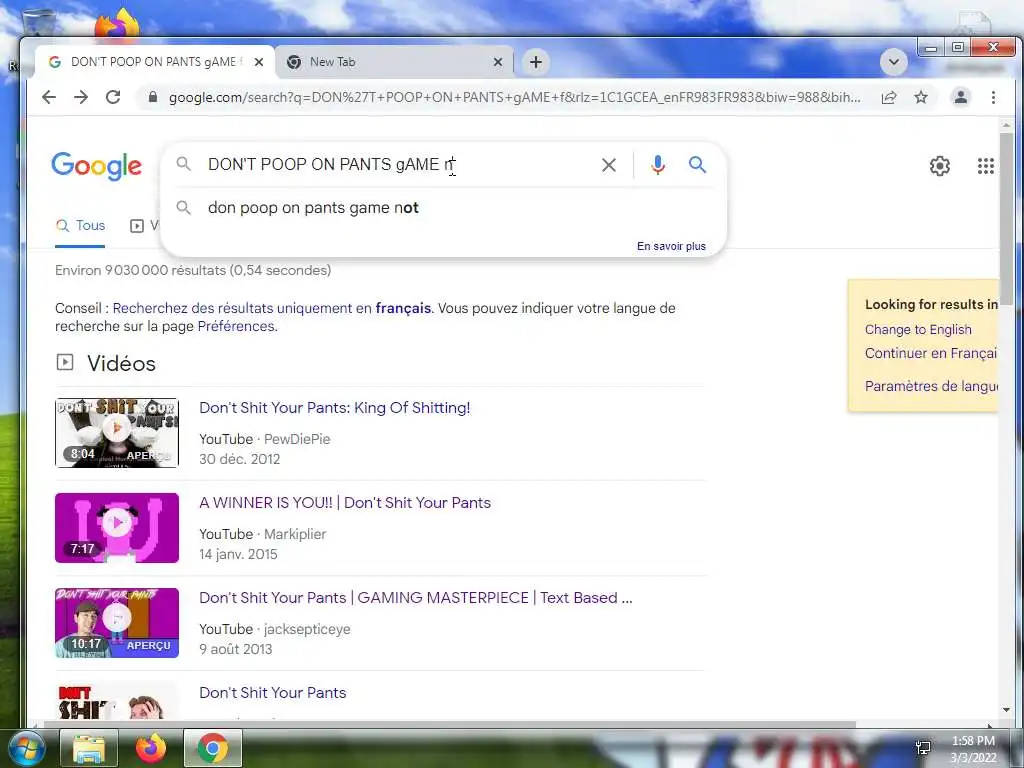
Task: Click 'Change to English' link
Action: coord(918,329)
